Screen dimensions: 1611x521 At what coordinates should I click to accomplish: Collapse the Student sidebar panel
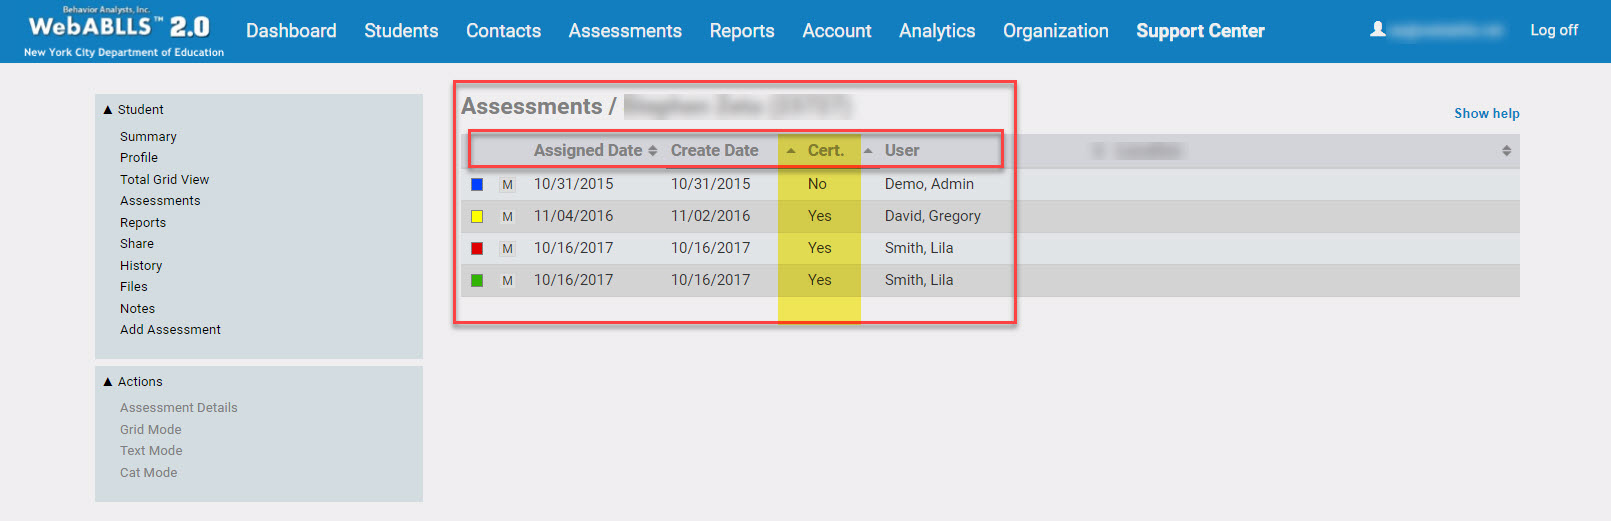tap(108, 110)
